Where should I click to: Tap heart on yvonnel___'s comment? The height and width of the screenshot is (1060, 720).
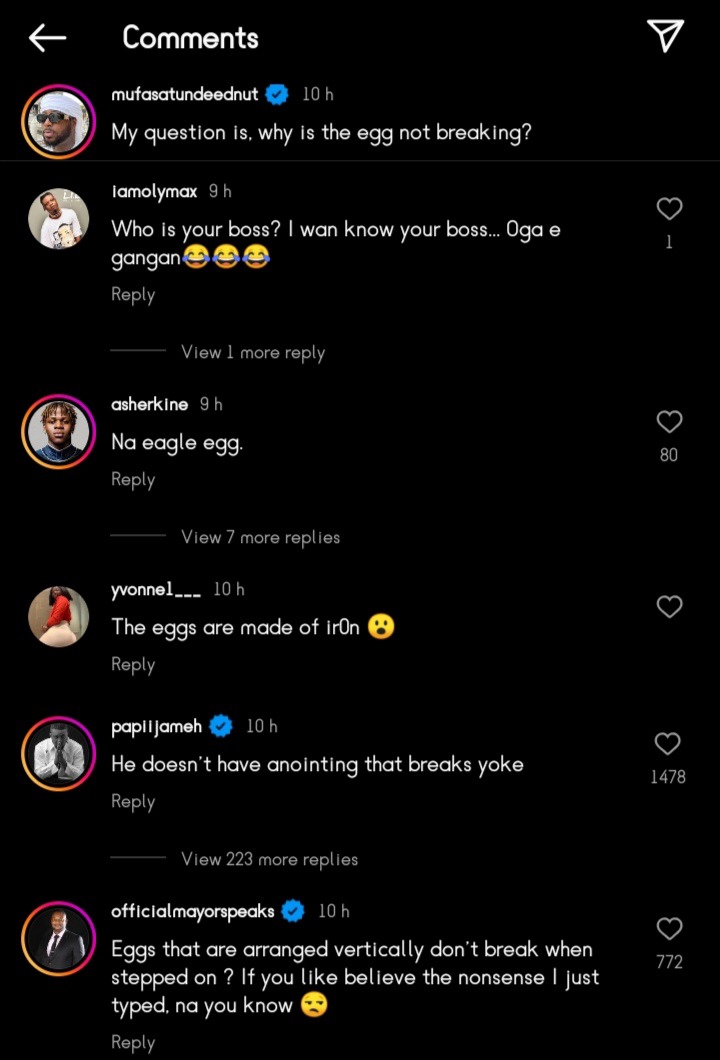coord(669,606)
